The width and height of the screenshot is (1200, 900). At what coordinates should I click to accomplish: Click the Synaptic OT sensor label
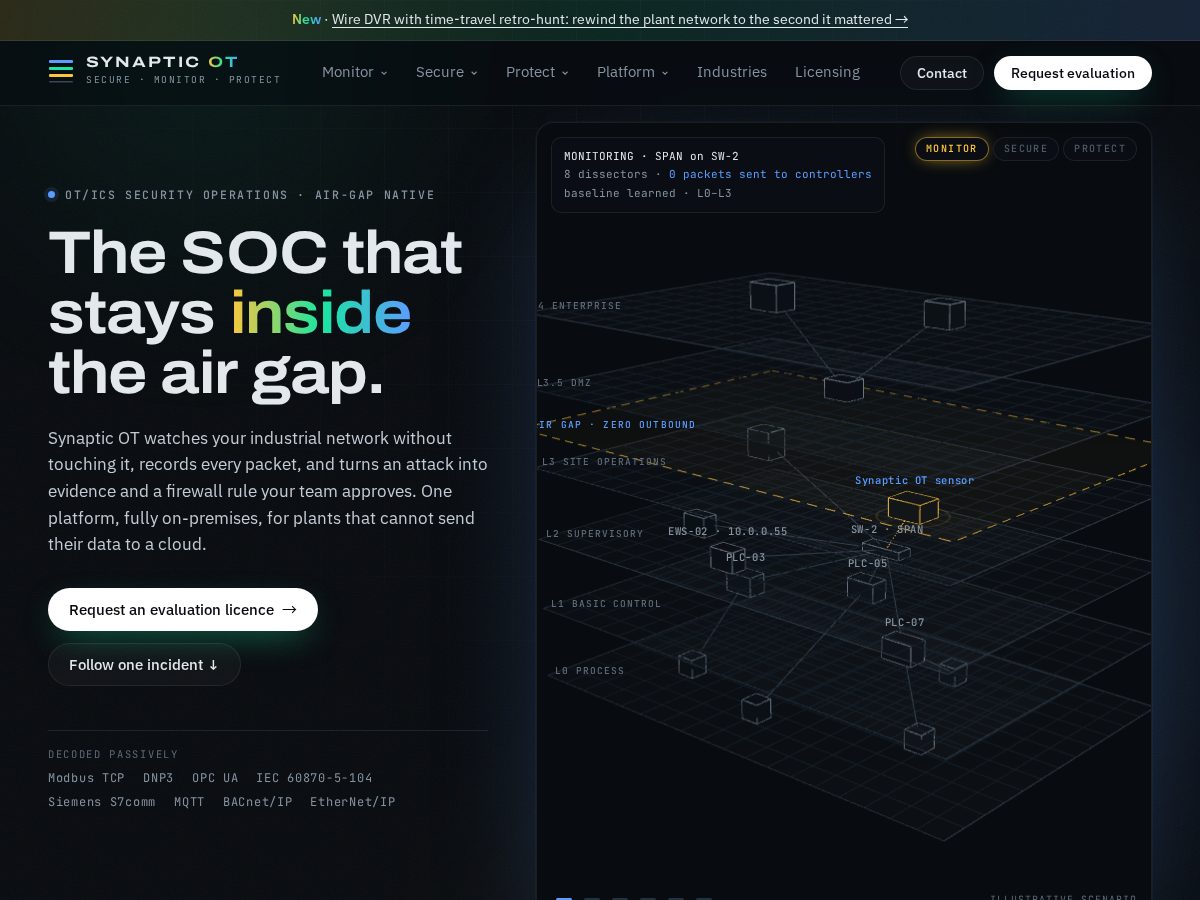tap(914, 481)
